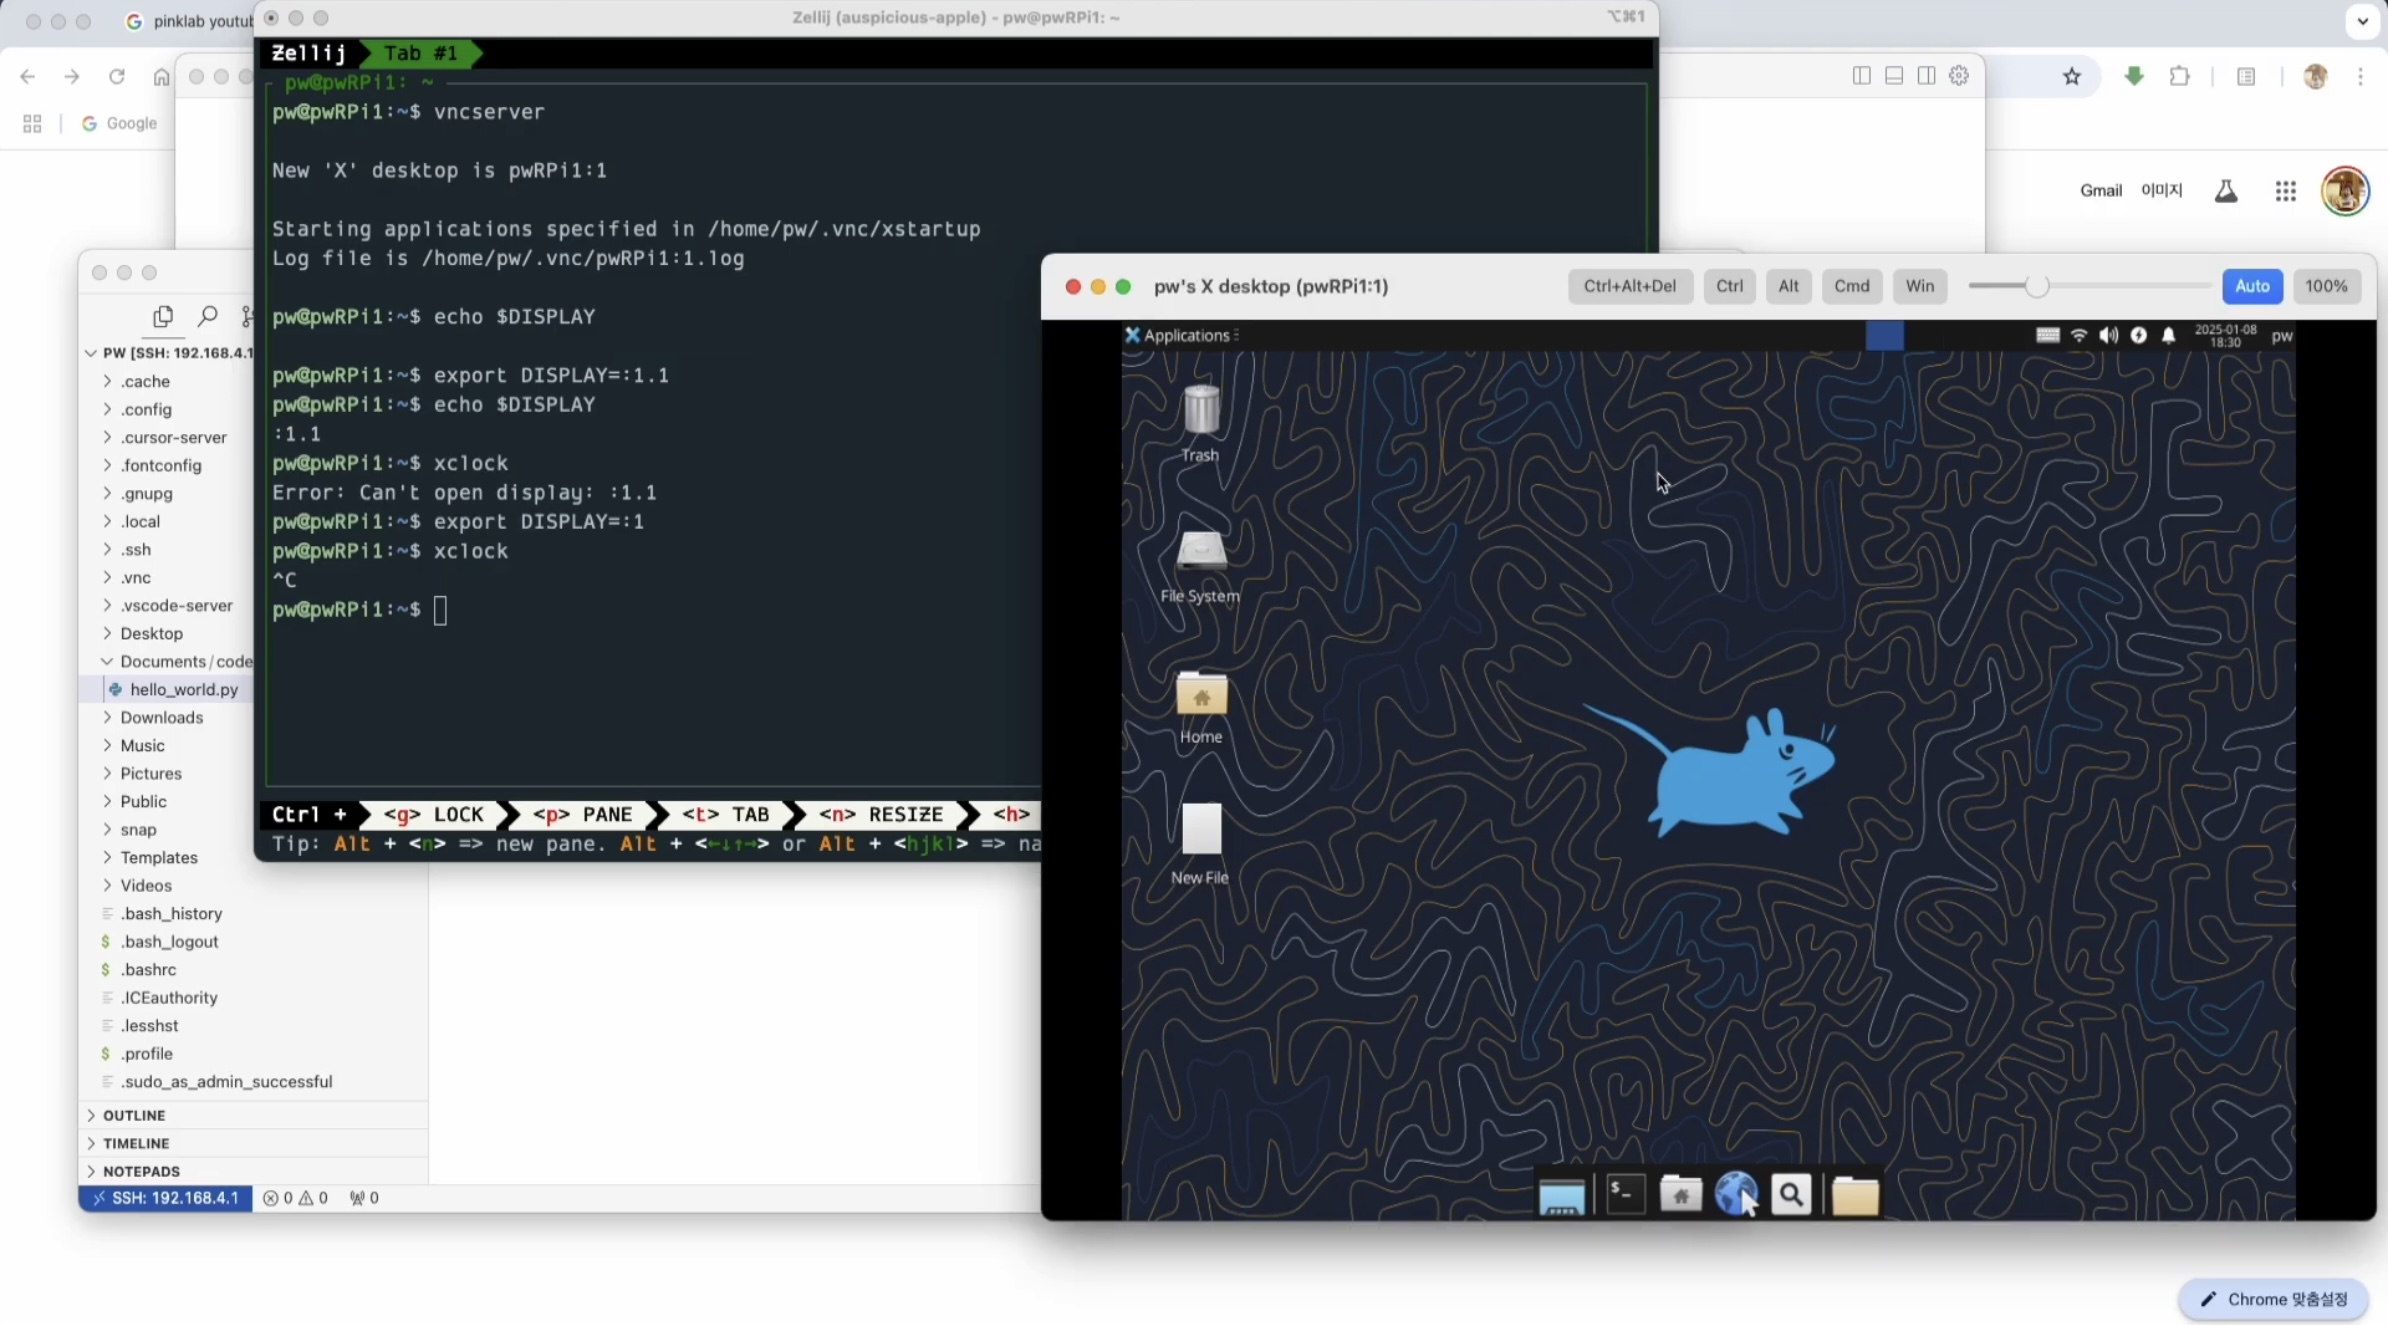Open the Google apps grid icon
2388x1325 pixels.
pos(2286,191)
